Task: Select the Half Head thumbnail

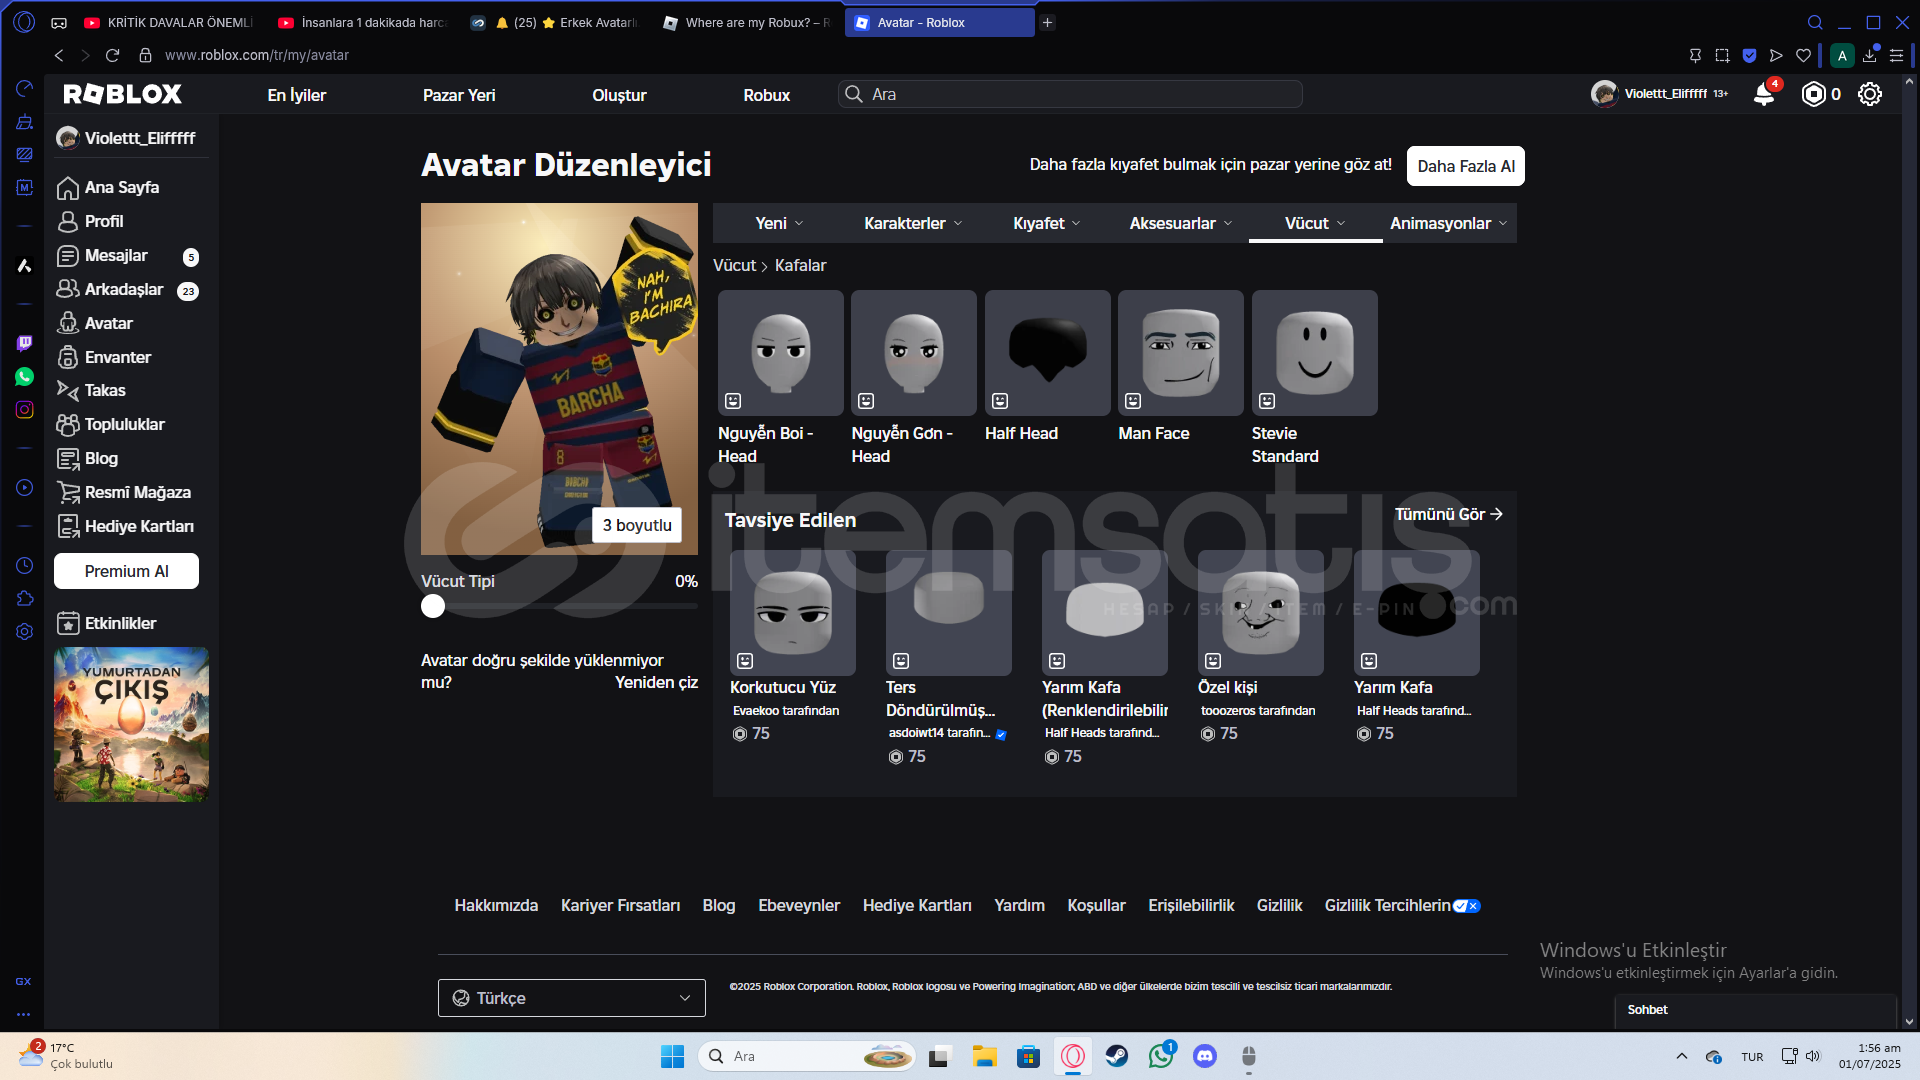Action: point(1048,353)
